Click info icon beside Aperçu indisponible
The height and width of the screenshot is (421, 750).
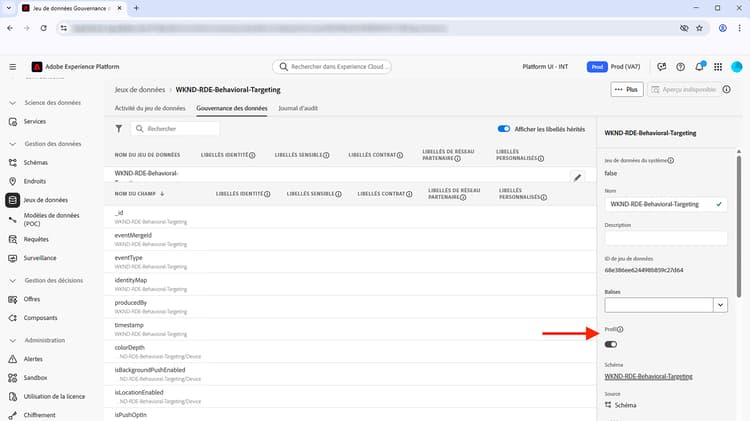(x=727, y=89)
